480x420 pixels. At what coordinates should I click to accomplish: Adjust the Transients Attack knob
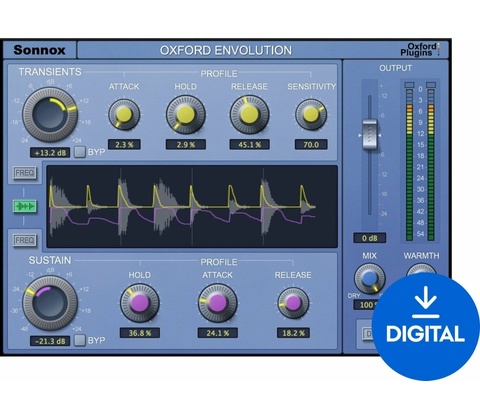pos(124,114)
